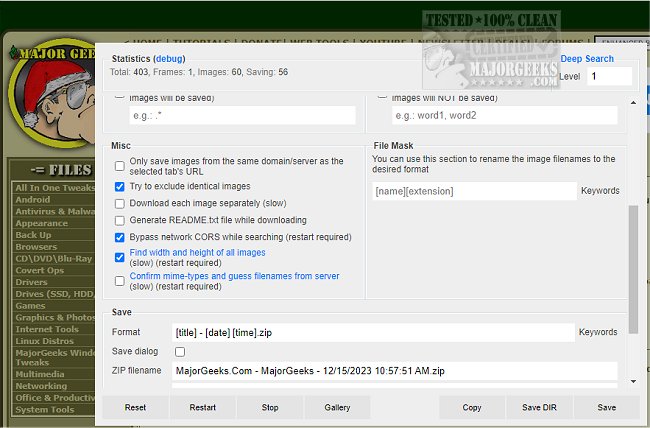Open Covert Ops category in sidebar
This screenshot has height=428, width=650.
click(40, 270)
